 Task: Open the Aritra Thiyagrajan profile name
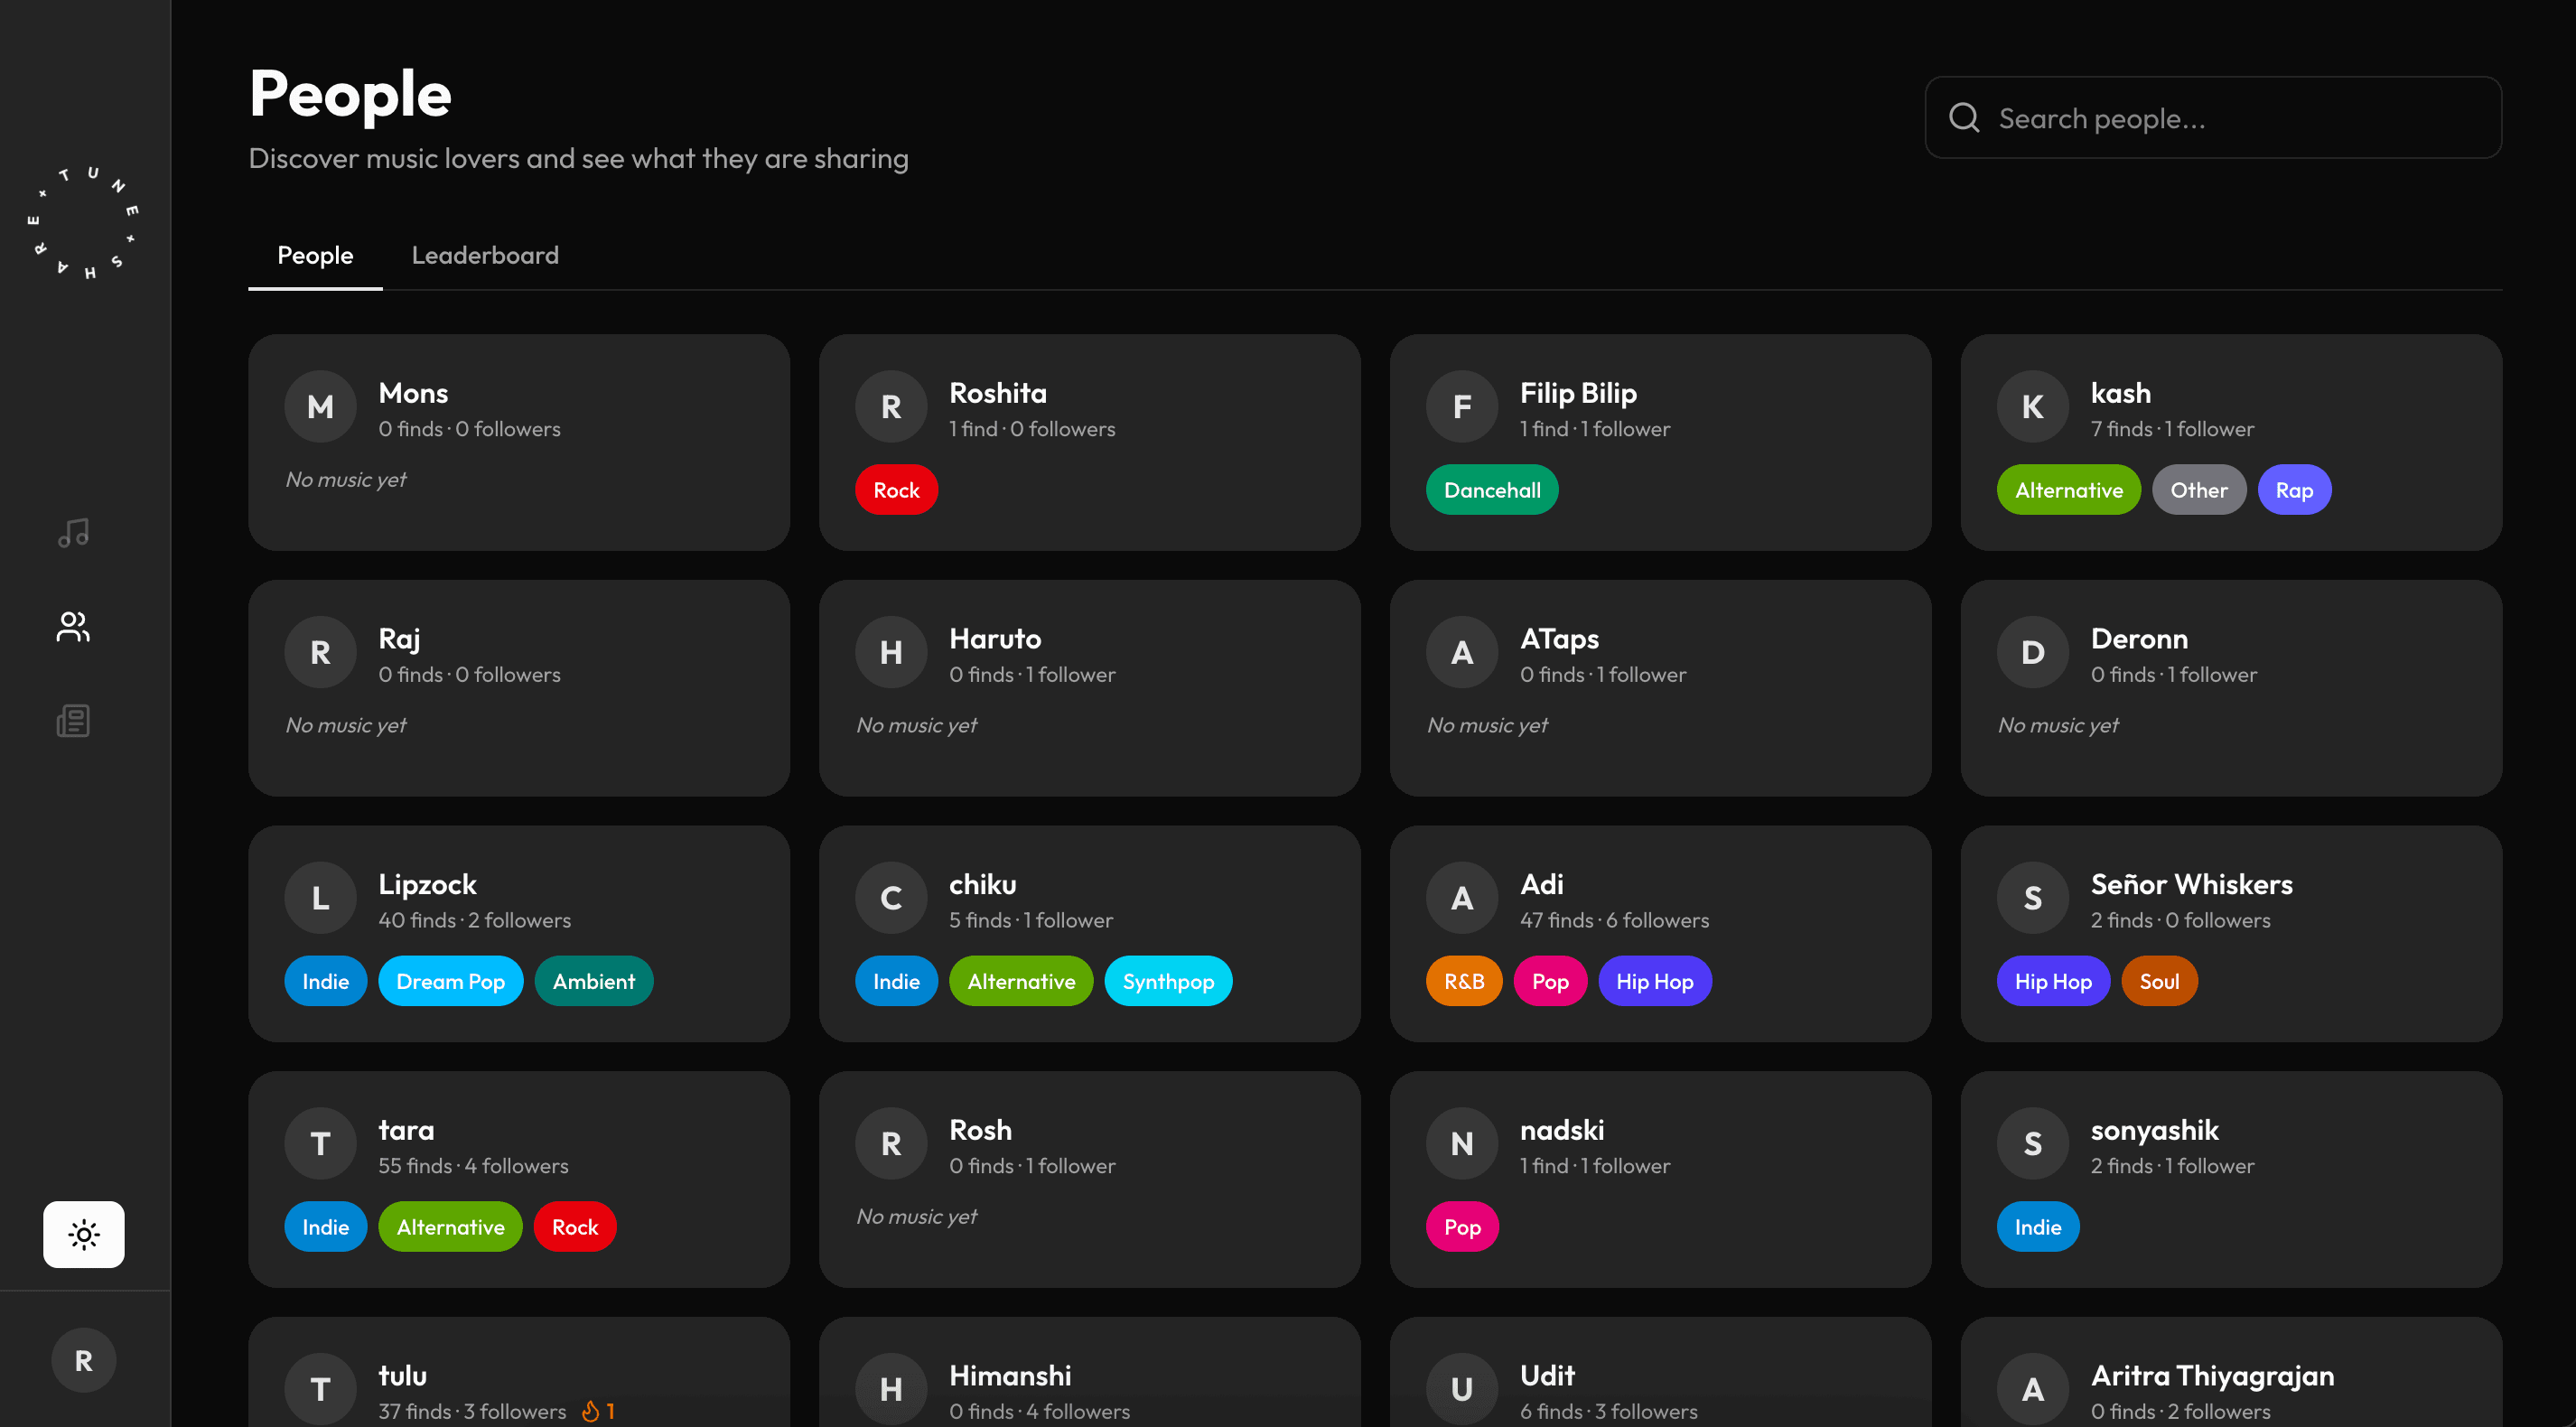[x=2212, y=1375]
